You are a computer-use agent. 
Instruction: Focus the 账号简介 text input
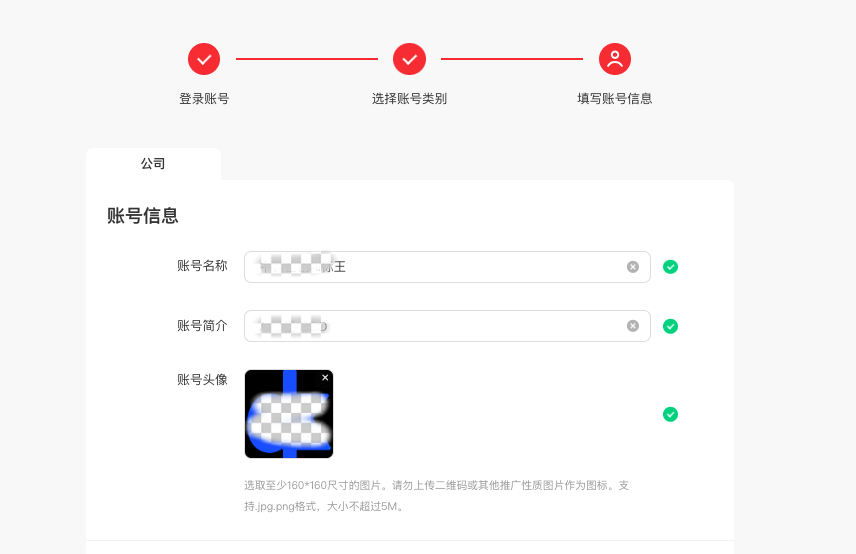click(x=447, y=326)
